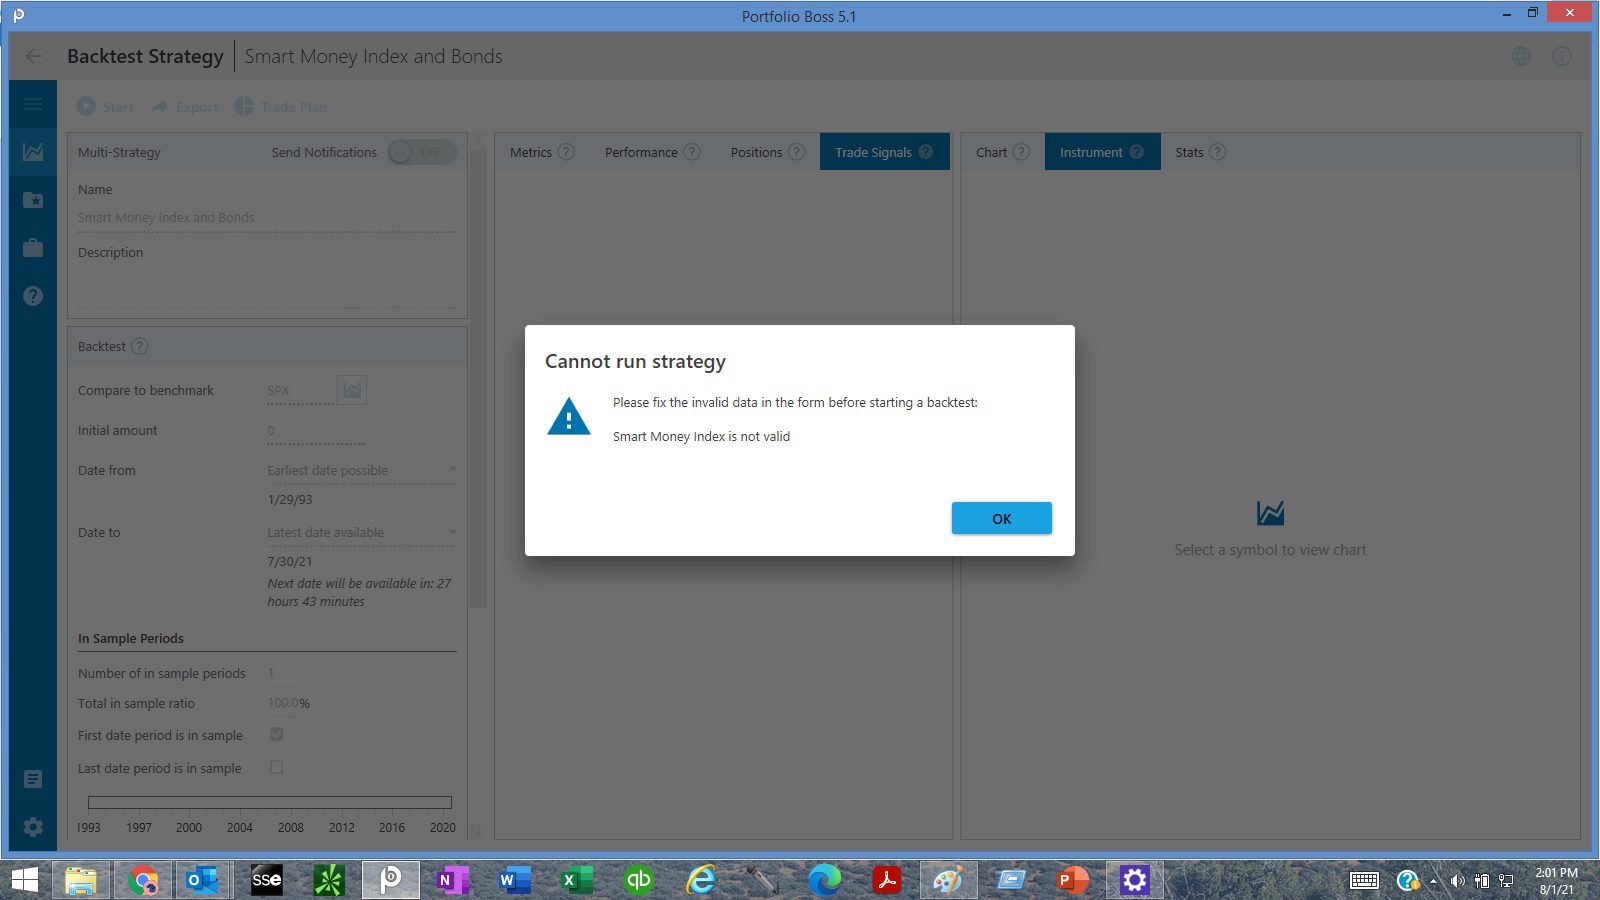Open the hamburger menu in the left sidebar
This screenshot has height=900, width=1600.
point(33,104)
